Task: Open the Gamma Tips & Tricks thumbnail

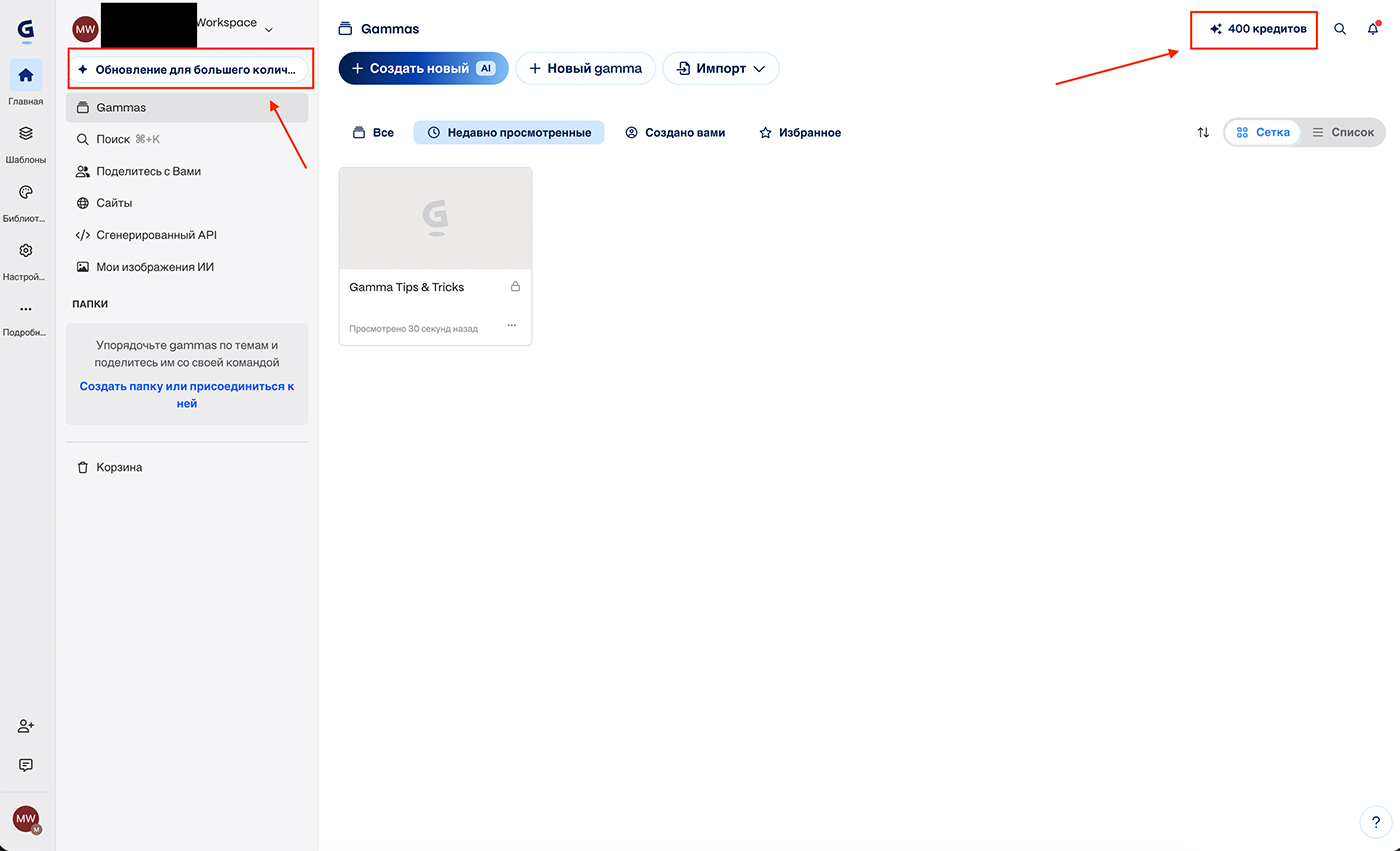Action: (x=435, y=218)
